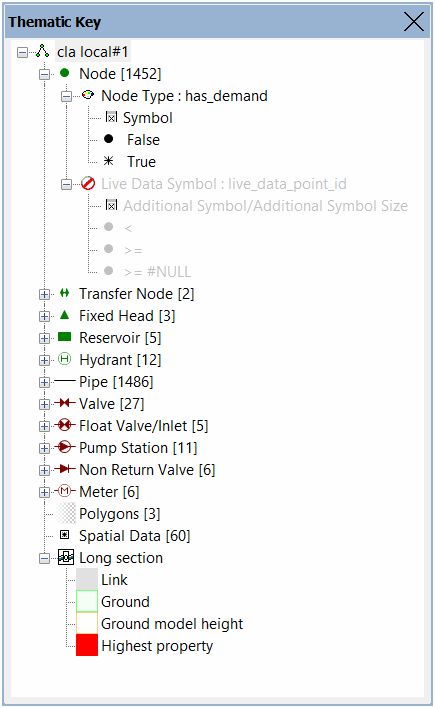Select the Fixed Head triangle icon
This screenshot has width=435, height=708.
(65, 315)
